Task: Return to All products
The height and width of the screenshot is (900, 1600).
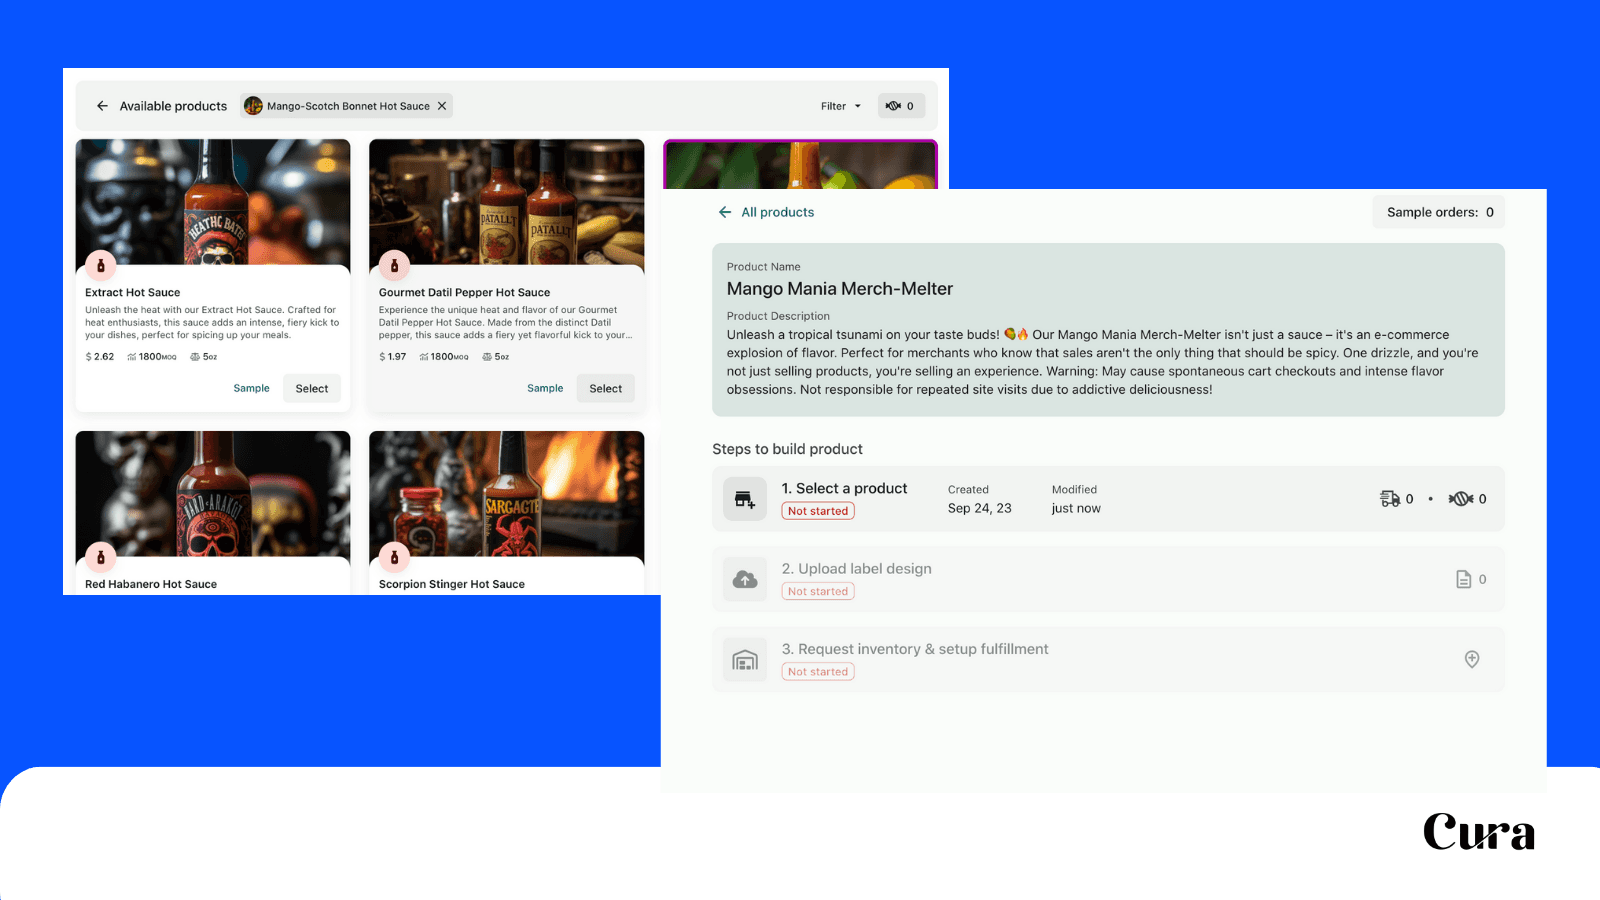Action: tap(777, 212)
